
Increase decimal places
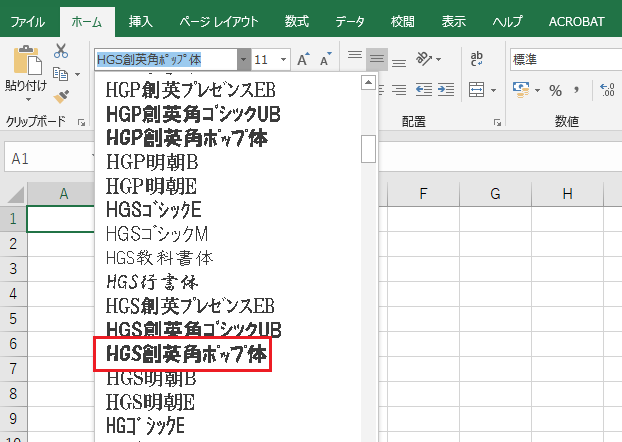607,90
